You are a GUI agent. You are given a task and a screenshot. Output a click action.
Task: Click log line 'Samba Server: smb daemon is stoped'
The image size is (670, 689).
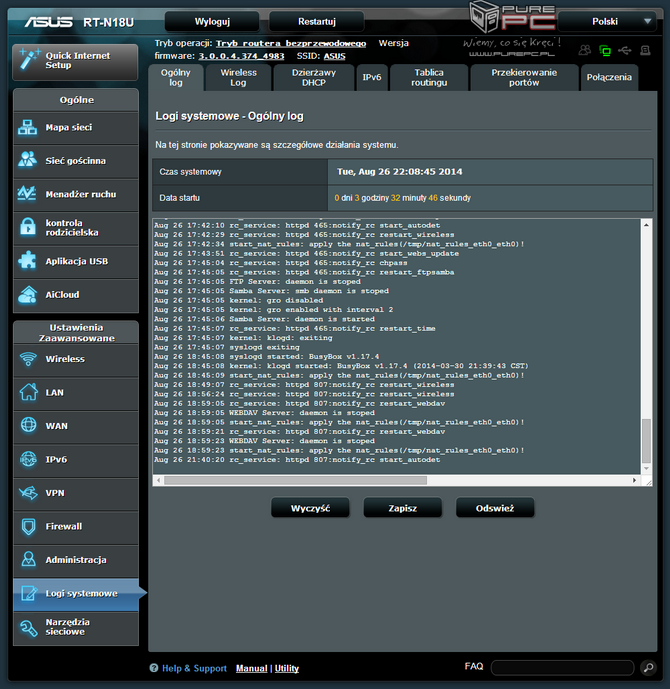tap(271, 291)
